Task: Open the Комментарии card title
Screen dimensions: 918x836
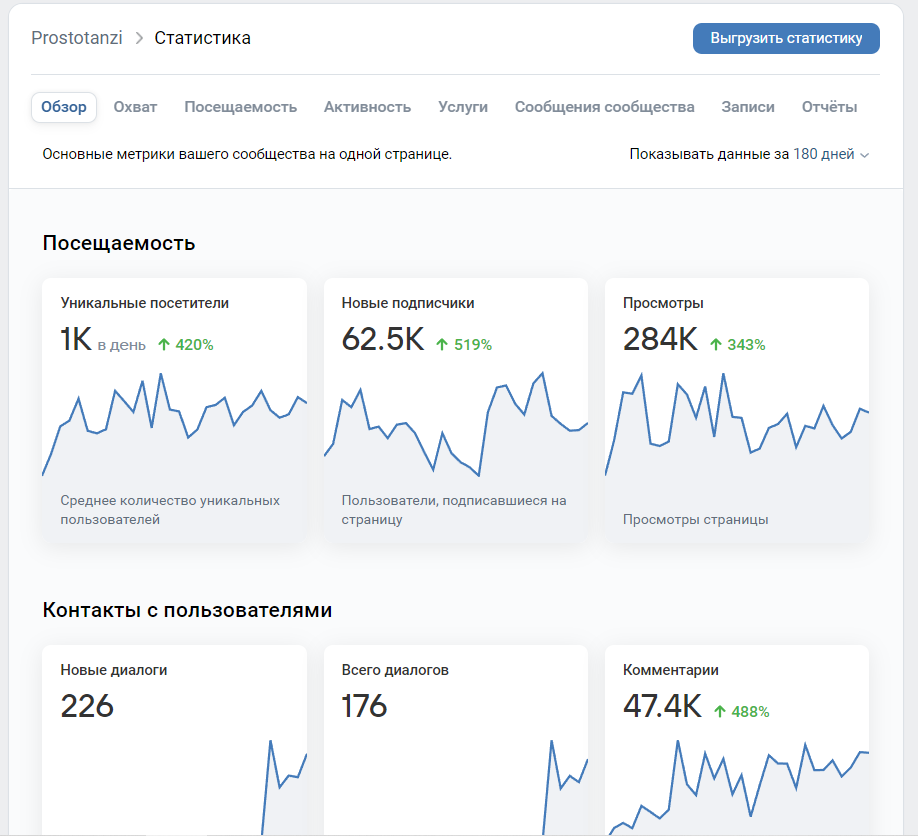Action: click(x=671, y=670)
